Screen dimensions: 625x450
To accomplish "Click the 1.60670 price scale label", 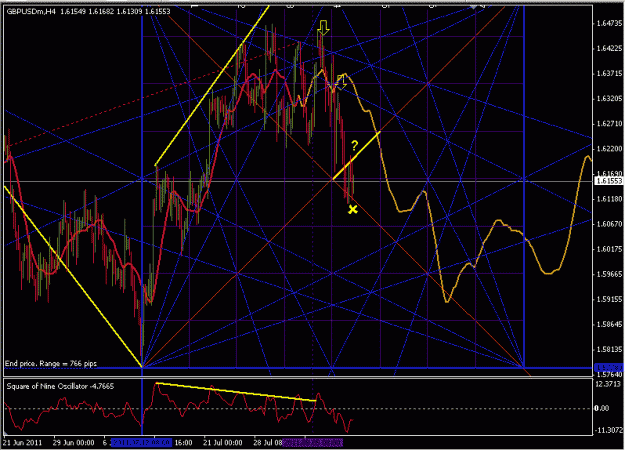I will (x=609, y=224).
